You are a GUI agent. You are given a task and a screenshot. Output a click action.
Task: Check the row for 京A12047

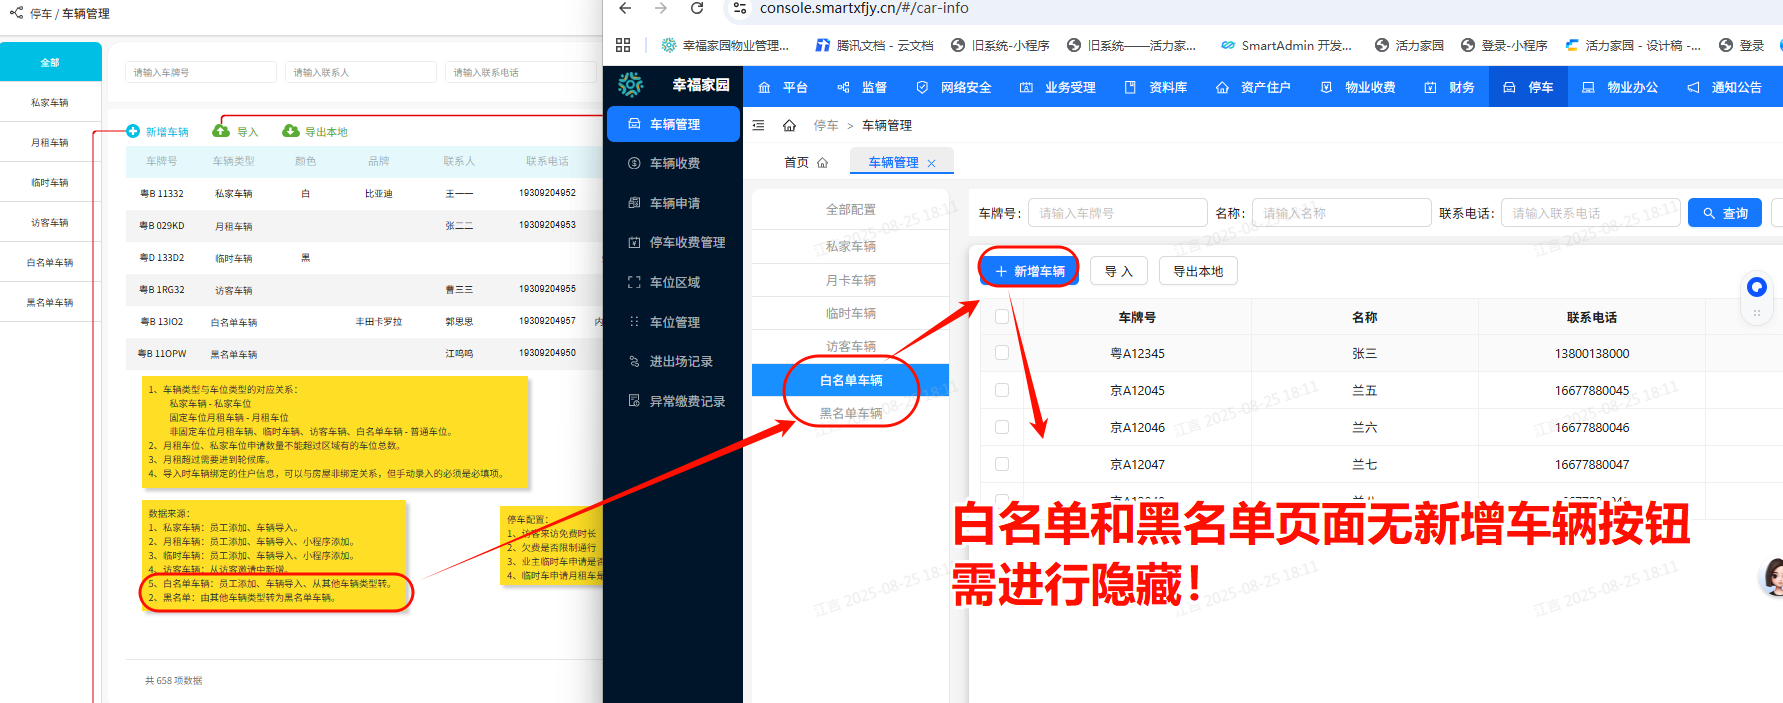pyautogui.click(x=1002, y=464)
